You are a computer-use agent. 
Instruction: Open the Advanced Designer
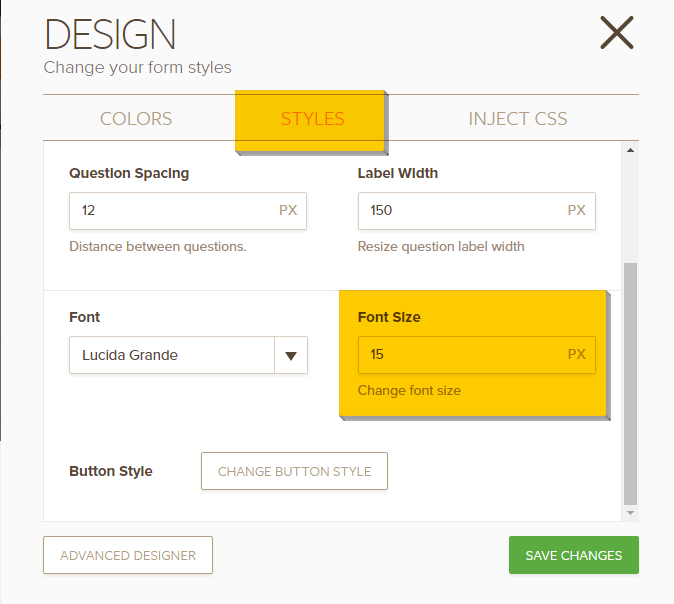tap(128, 556)
